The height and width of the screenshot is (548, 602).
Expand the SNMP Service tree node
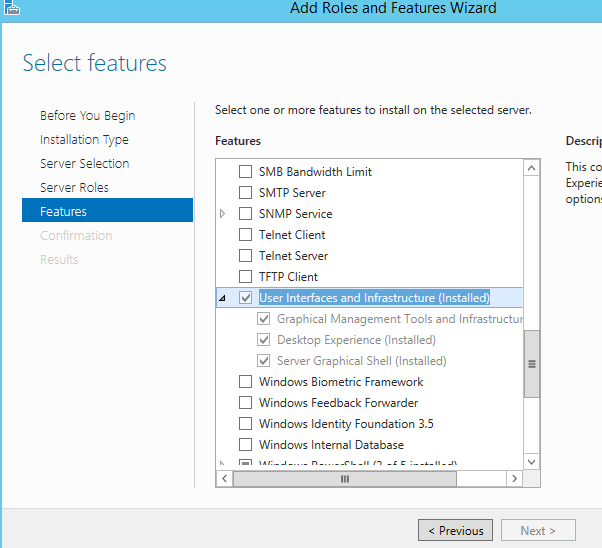(x=222, y=214)
